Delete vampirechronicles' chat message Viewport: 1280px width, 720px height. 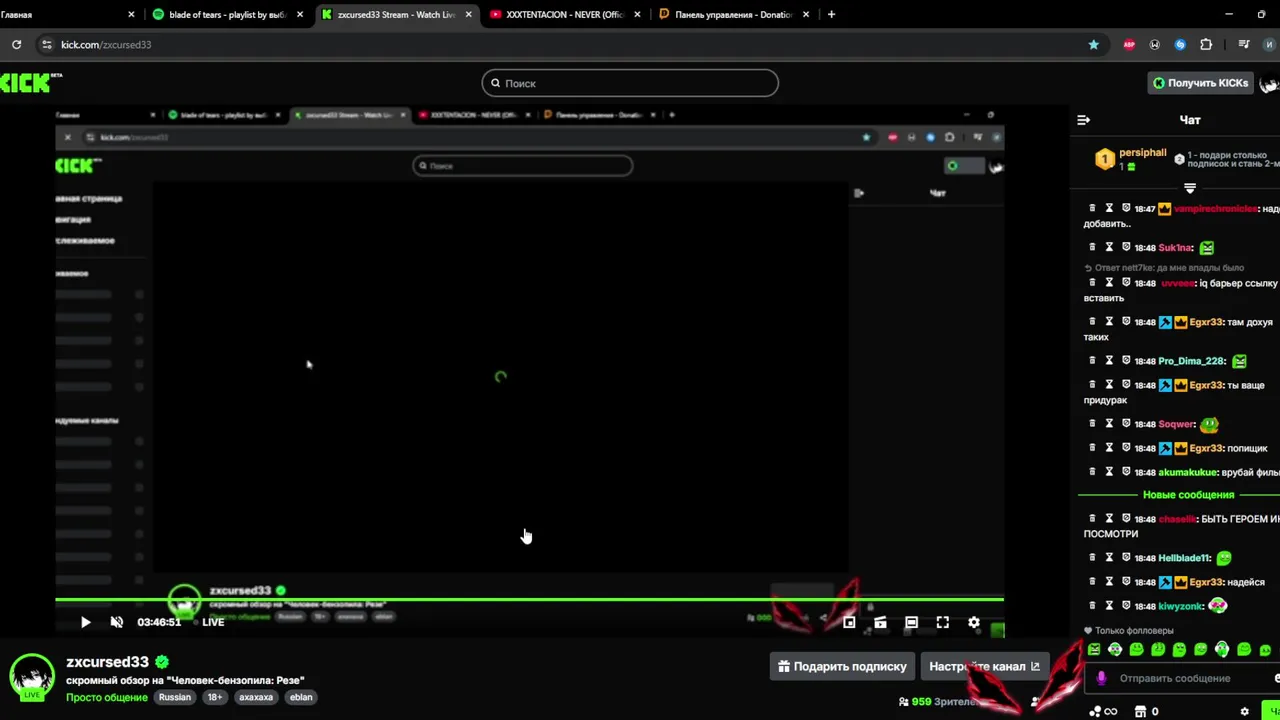point(1091,208)
